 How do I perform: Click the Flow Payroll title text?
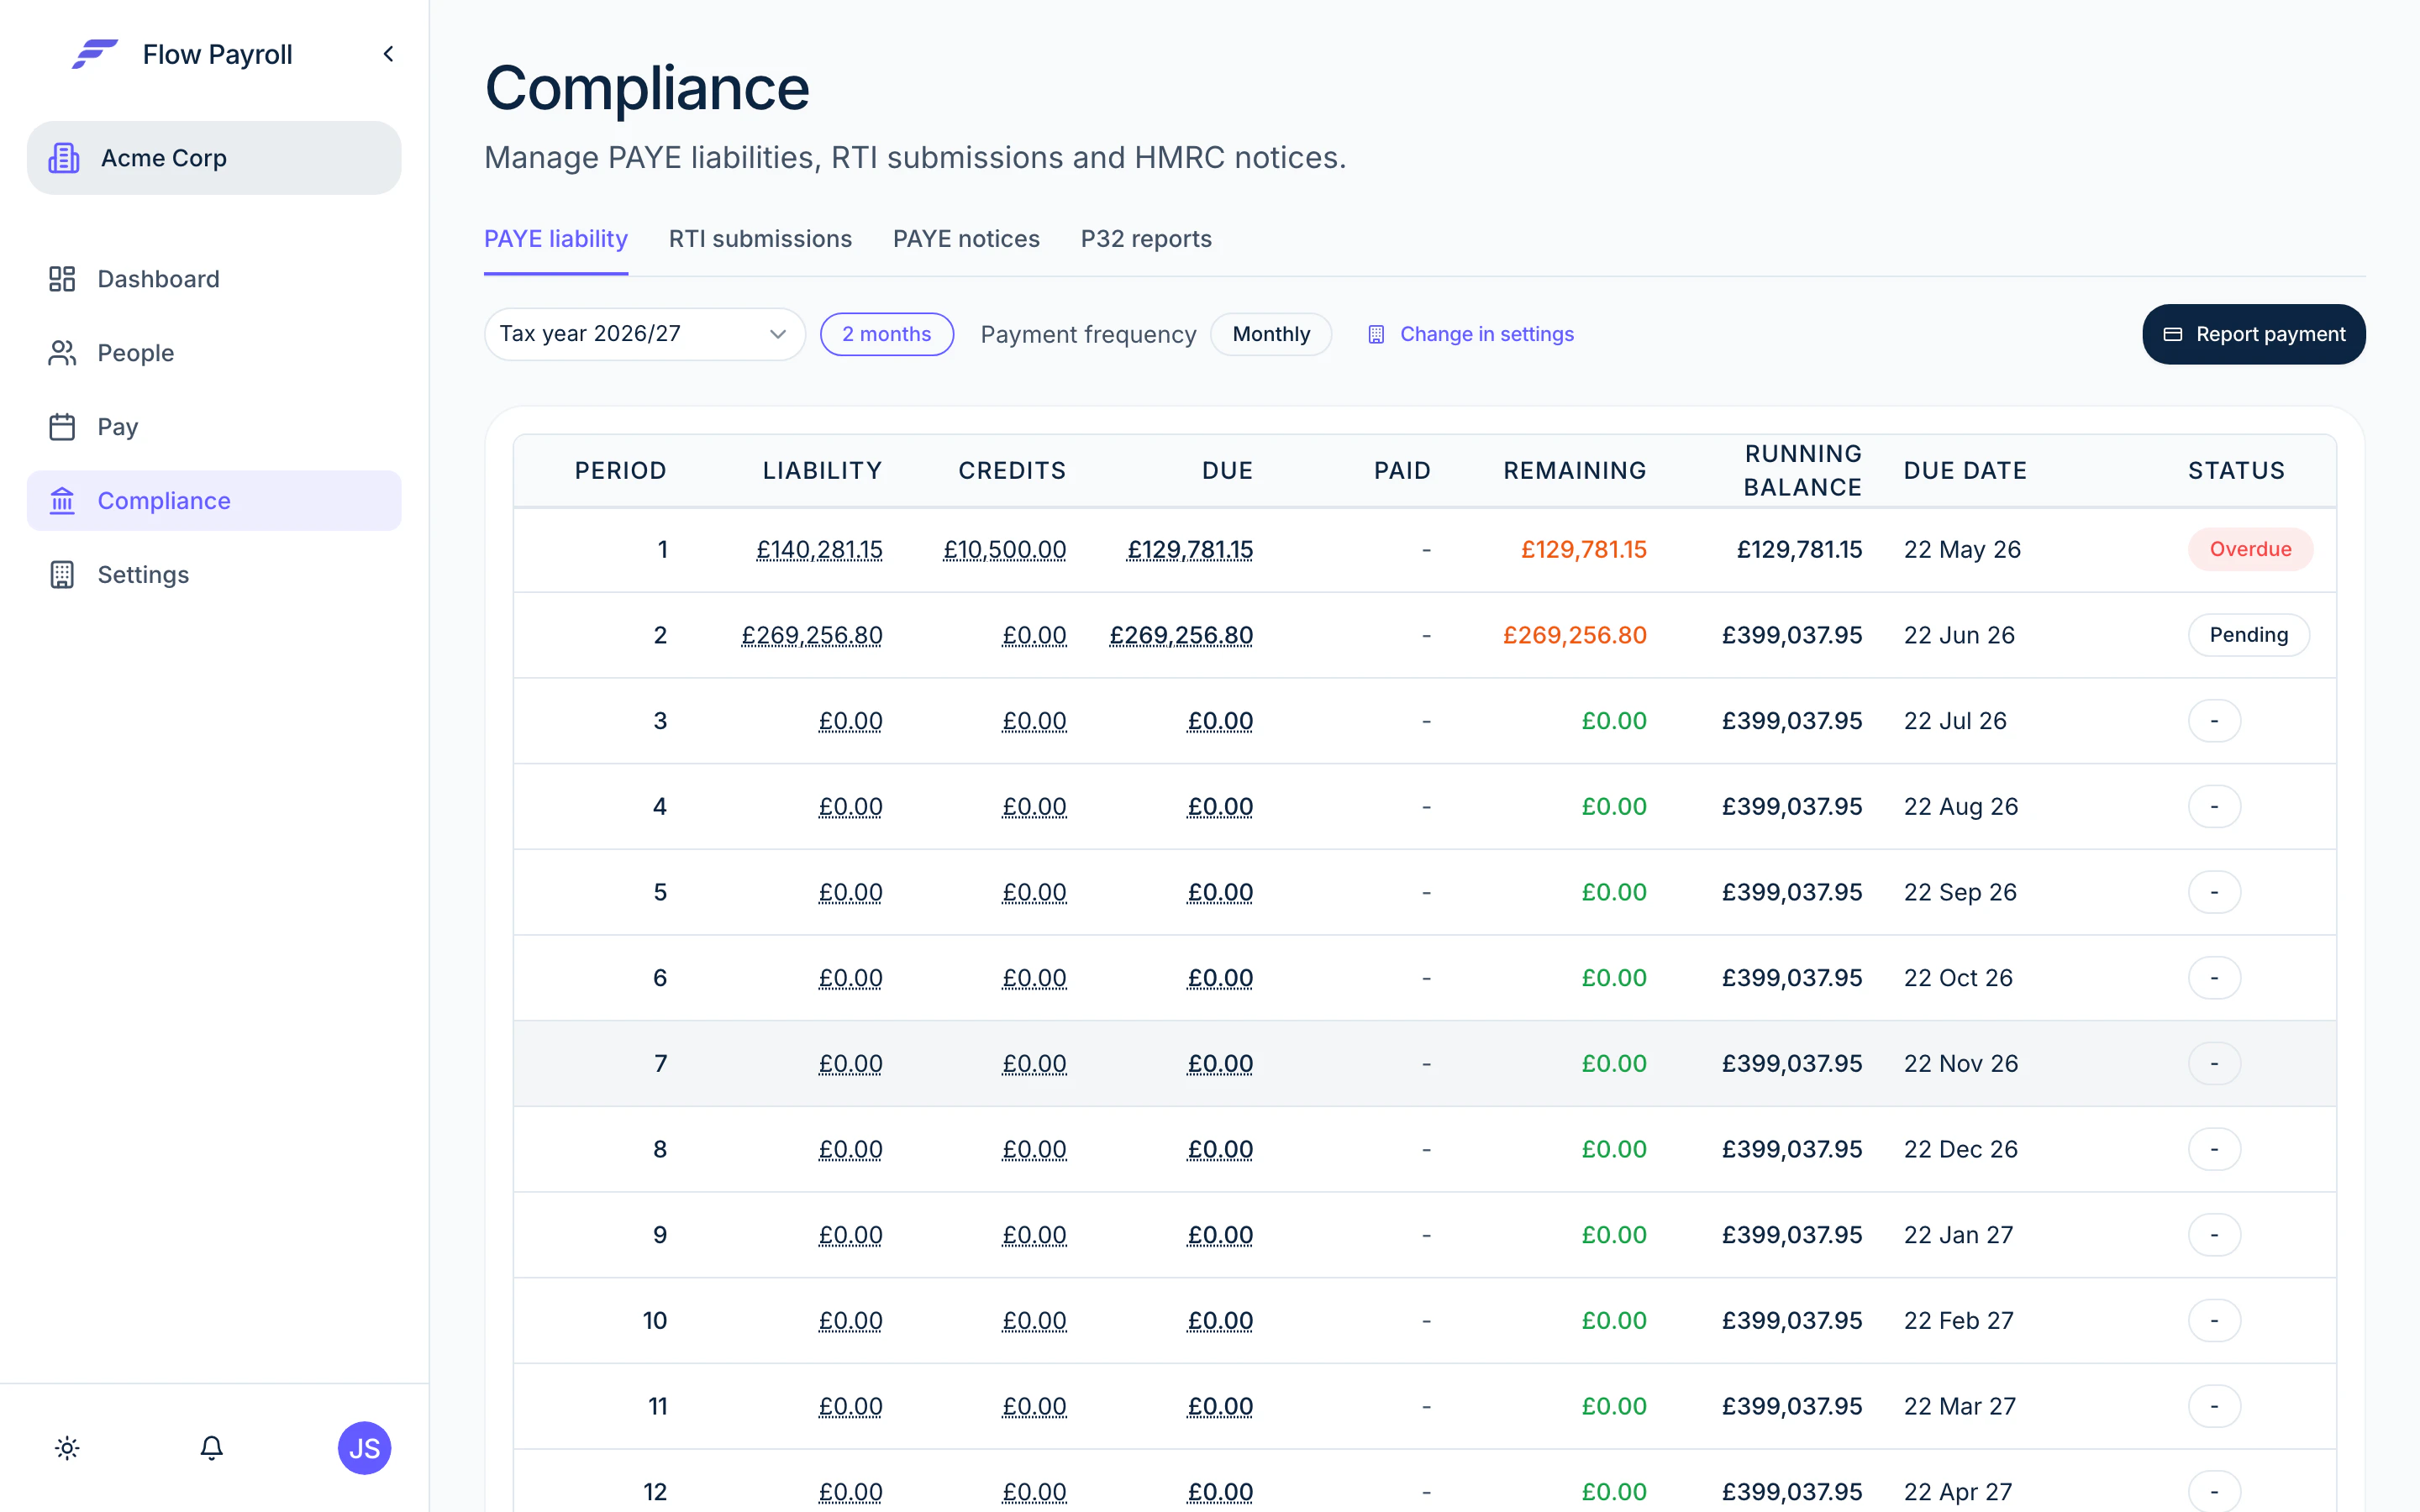click(217, 54)
